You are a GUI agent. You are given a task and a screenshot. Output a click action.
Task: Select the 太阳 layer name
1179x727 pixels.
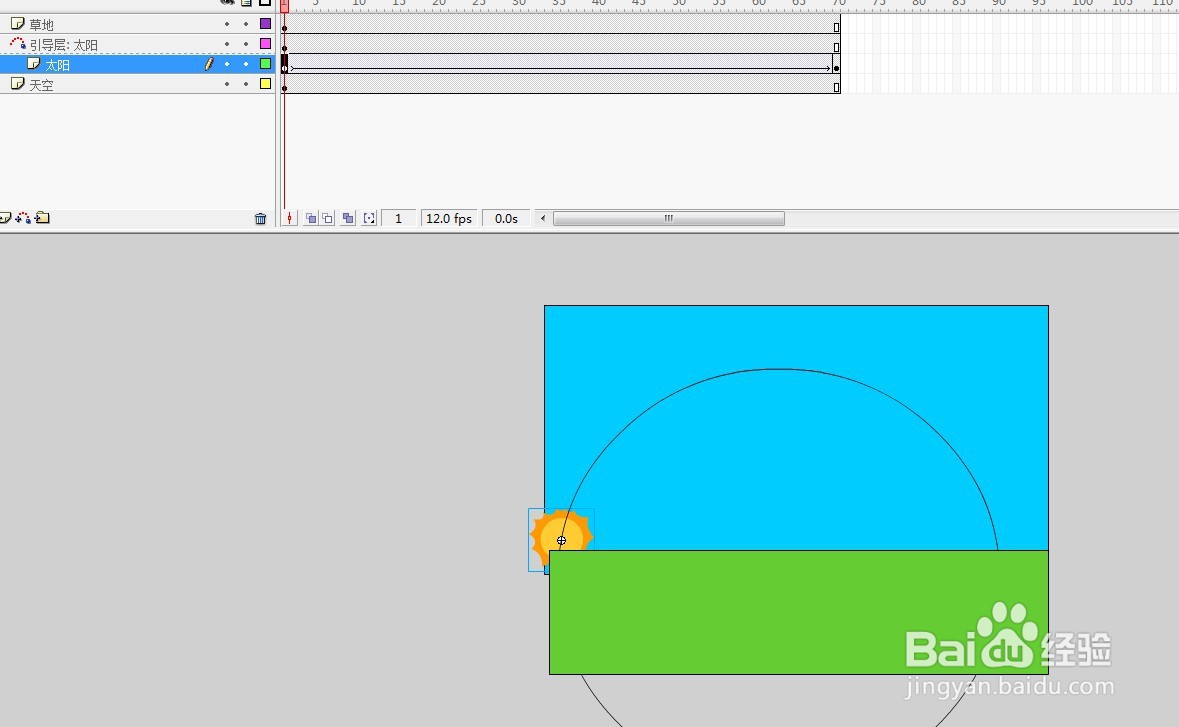pyautogui.click(x=57, y=65)
